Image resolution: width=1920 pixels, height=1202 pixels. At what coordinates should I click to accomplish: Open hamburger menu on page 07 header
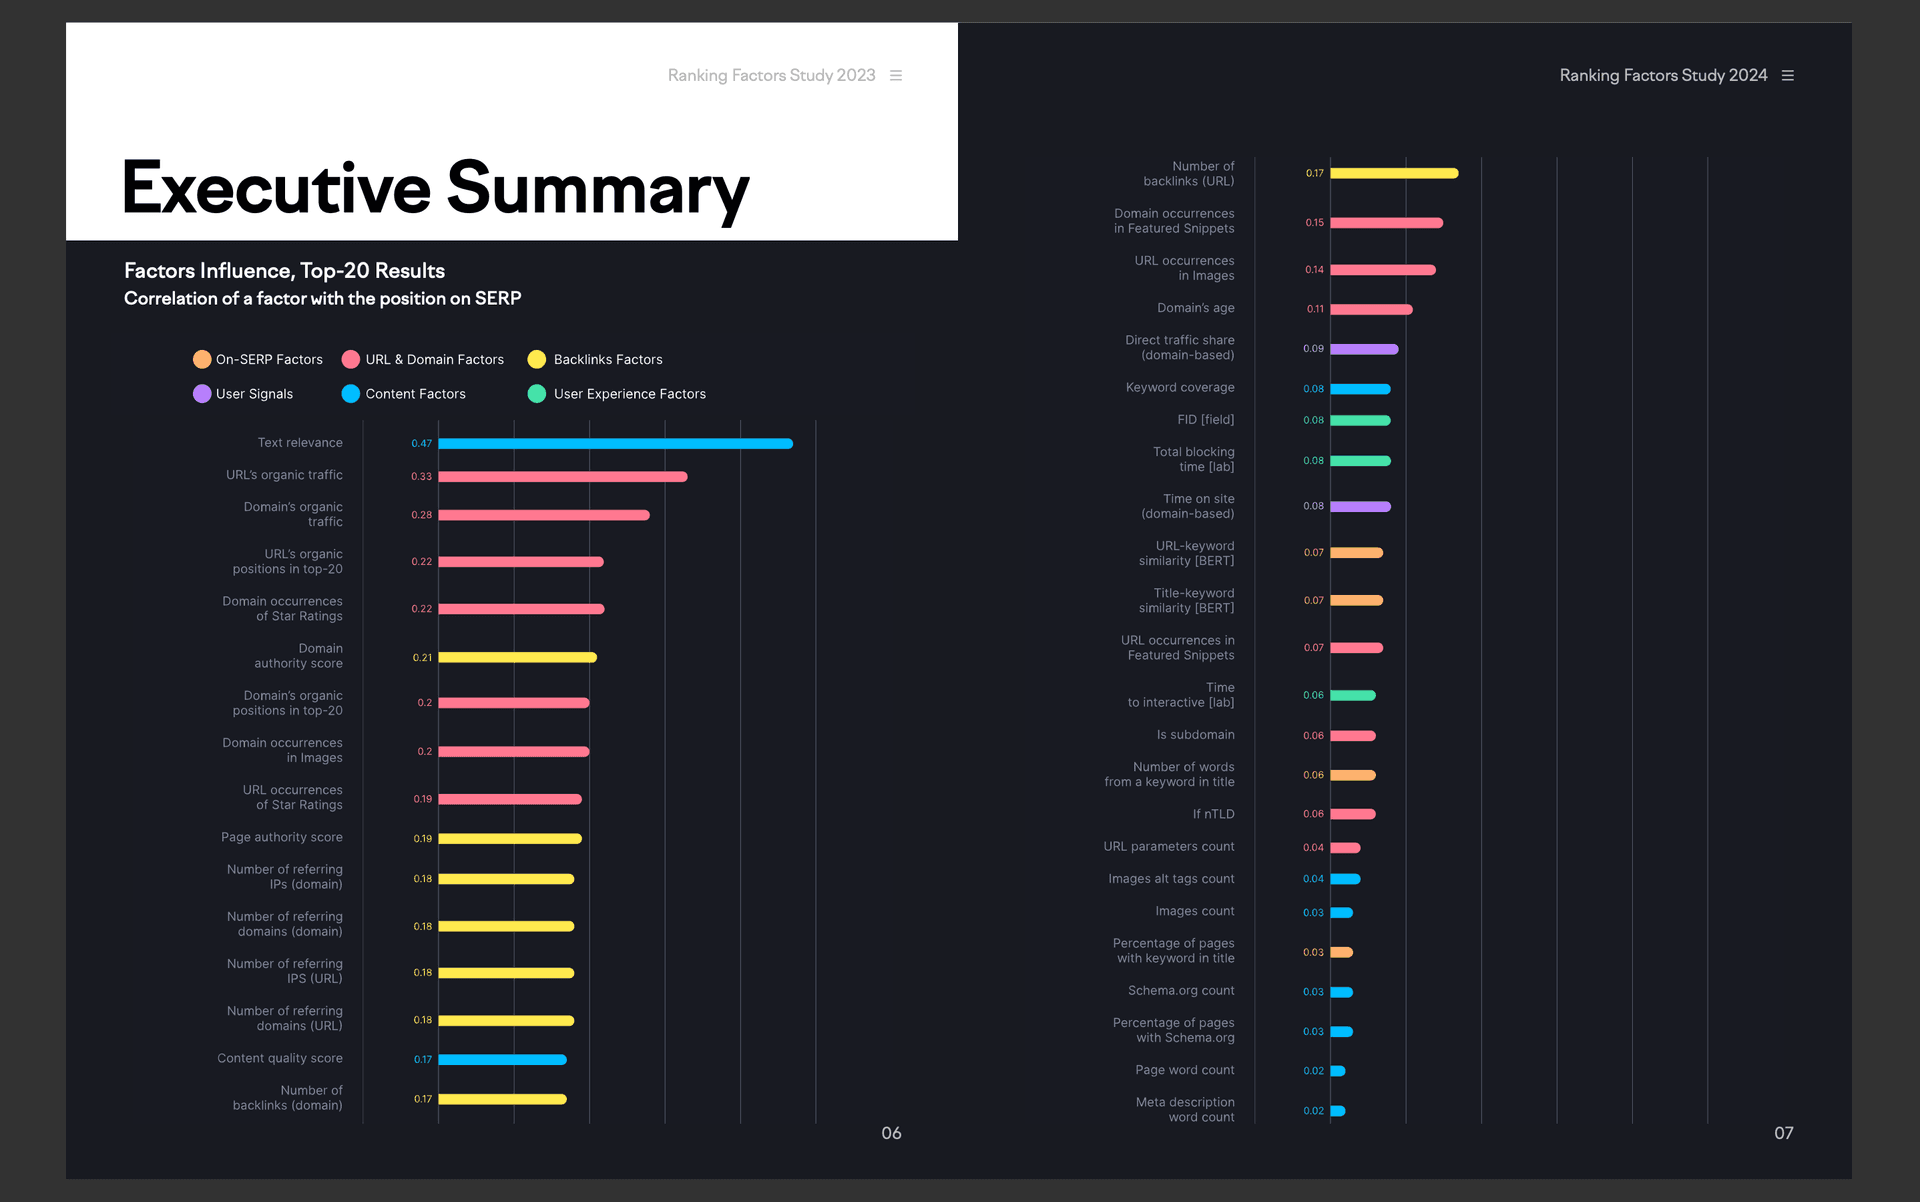point(1788,76)
